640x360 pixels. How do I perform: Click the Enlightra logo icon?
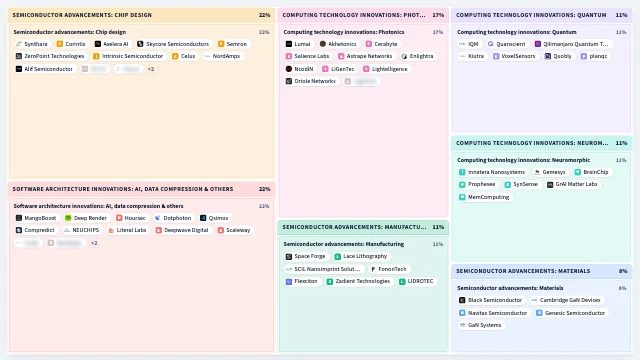click(x=404, y=56)
